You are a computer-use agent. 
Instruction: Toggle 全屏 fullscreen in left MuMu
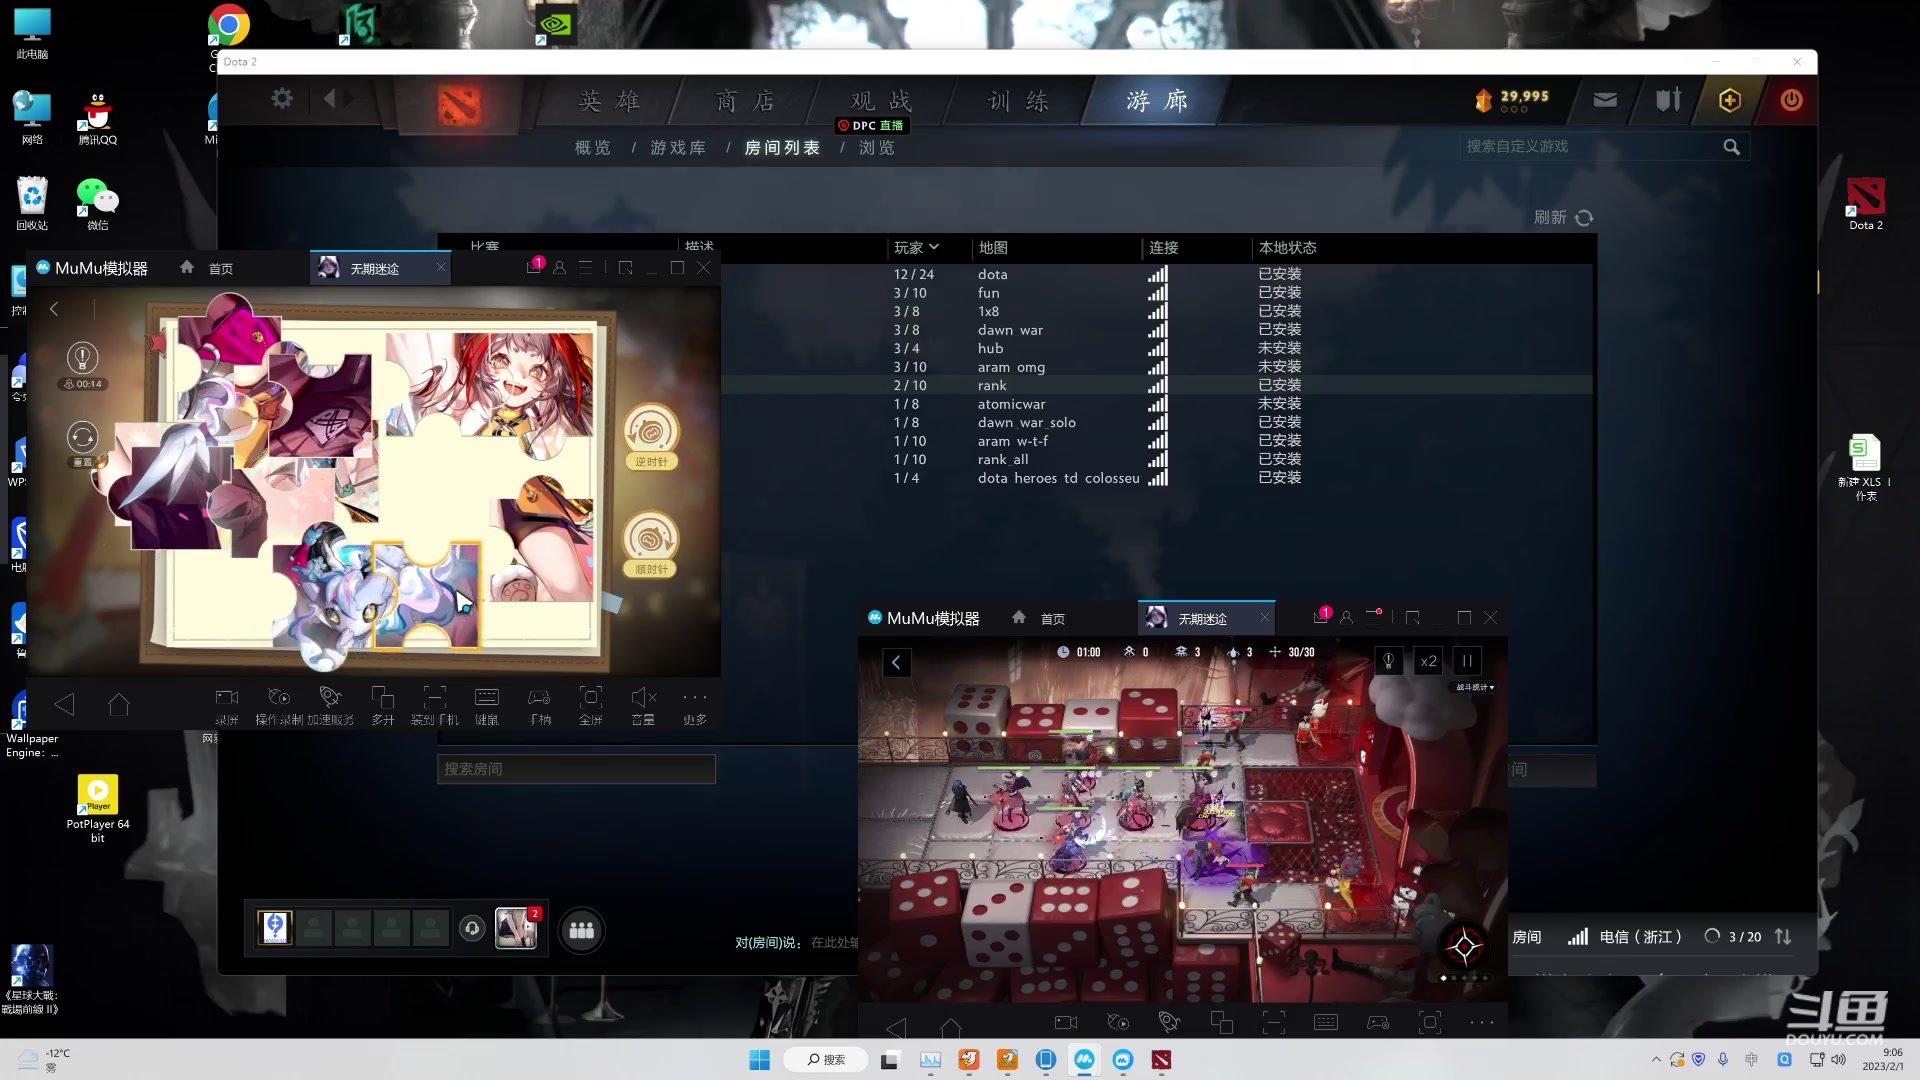pyautogui.click(x=591, y=705)
